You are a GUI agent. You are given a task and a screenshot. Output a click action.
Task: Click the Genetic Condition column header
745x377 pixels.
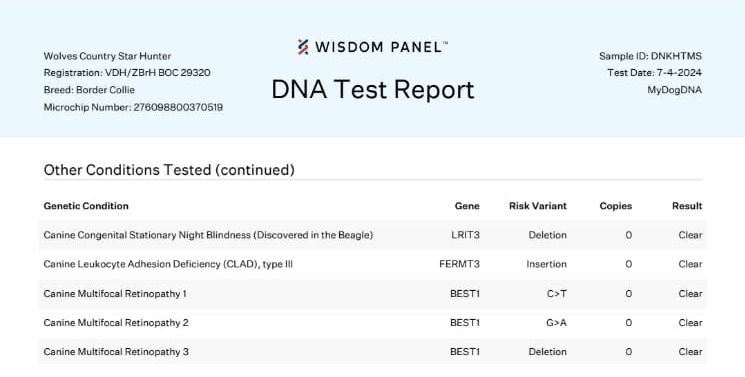click(x=86, y=206)
